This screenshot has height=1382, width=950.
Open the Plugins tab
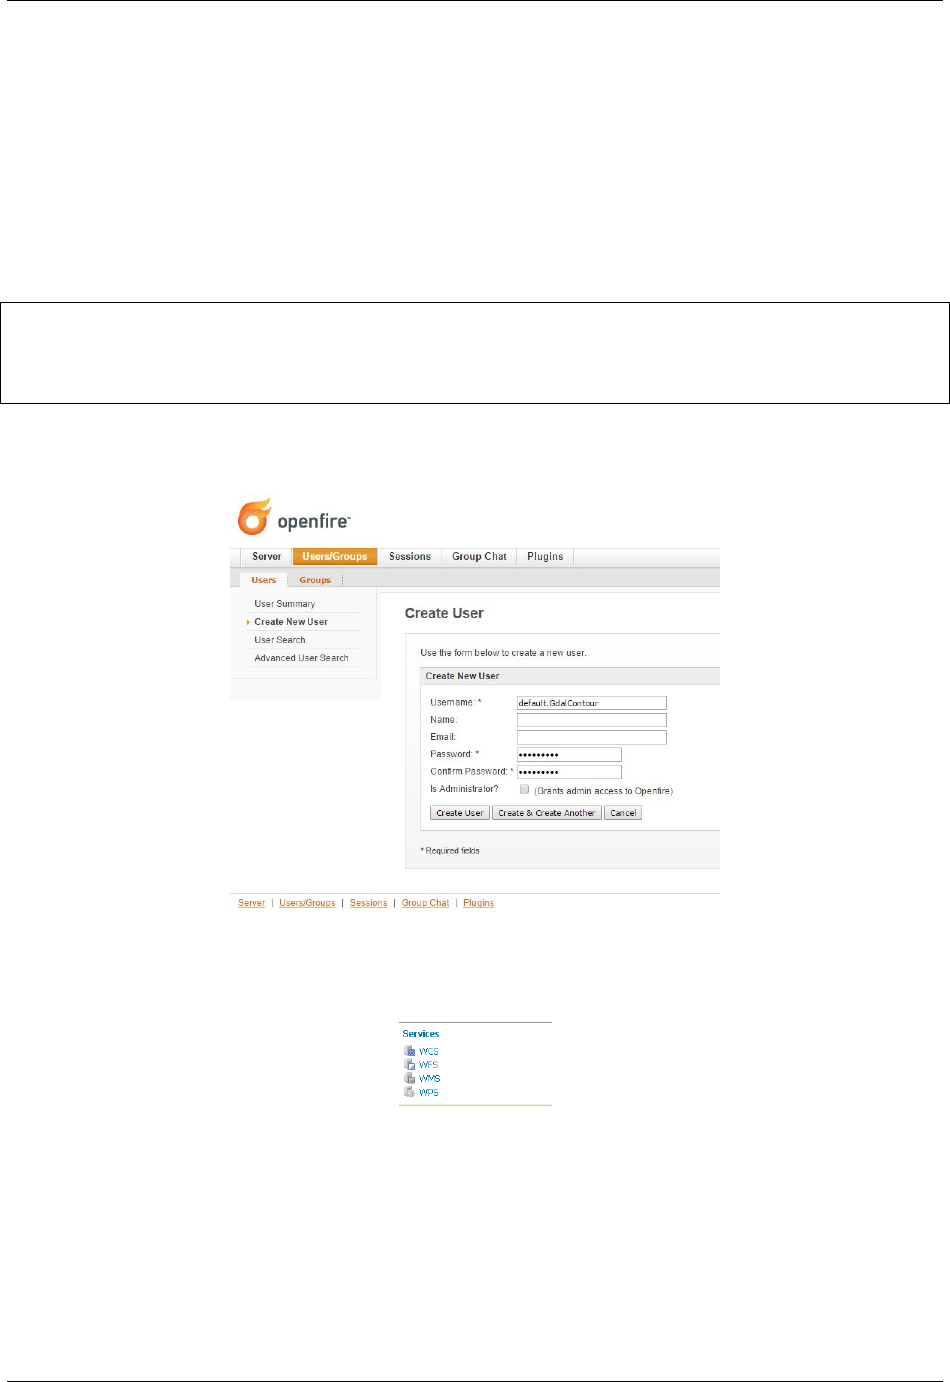click(545, 557)
